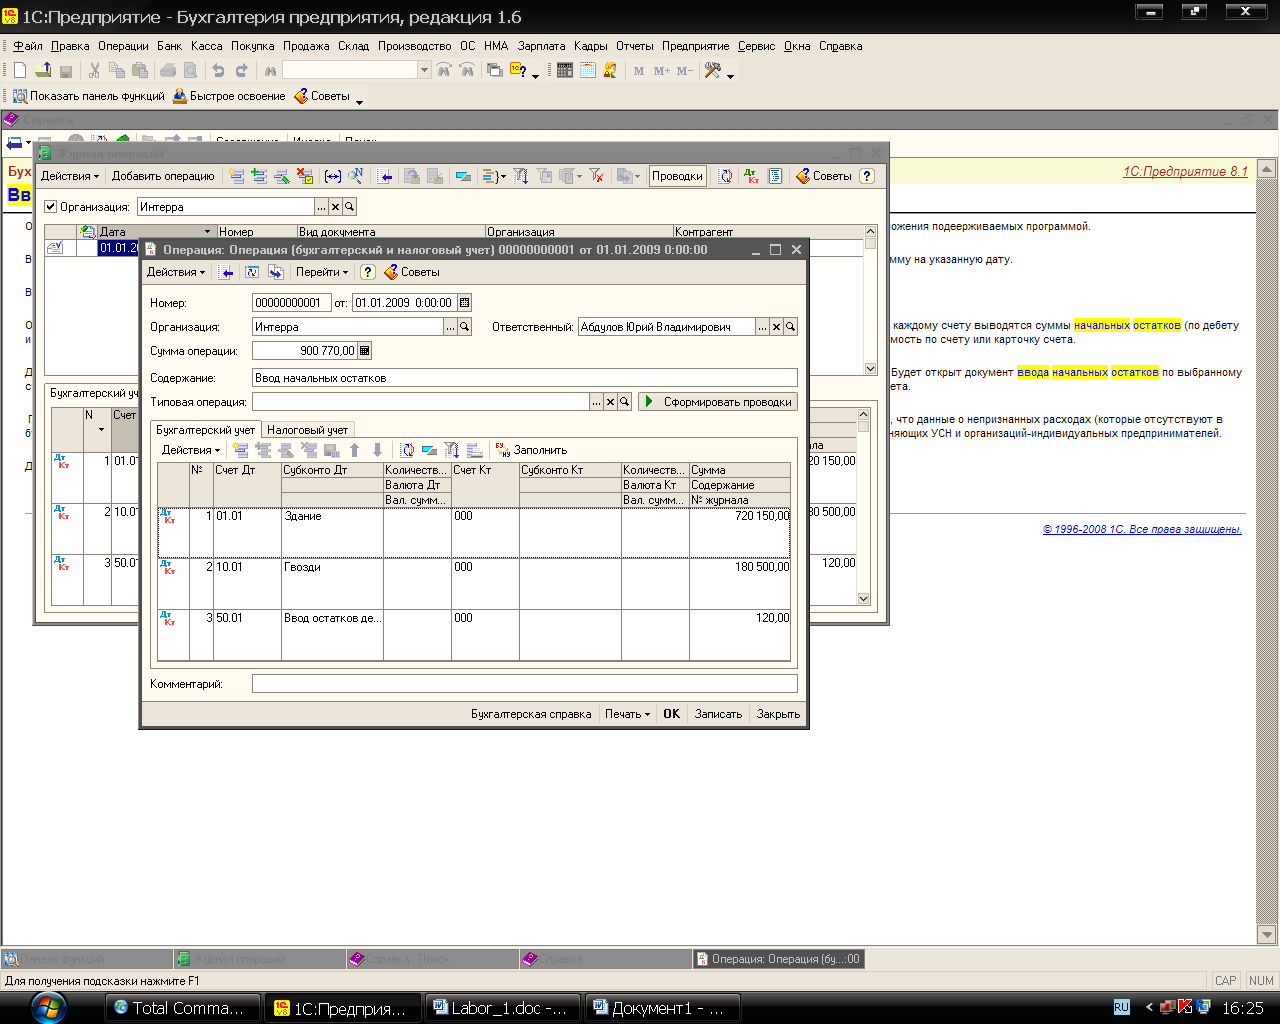Click move row up arrow in postings toolbar
1280x1024 pixels.
click(354, 450)
